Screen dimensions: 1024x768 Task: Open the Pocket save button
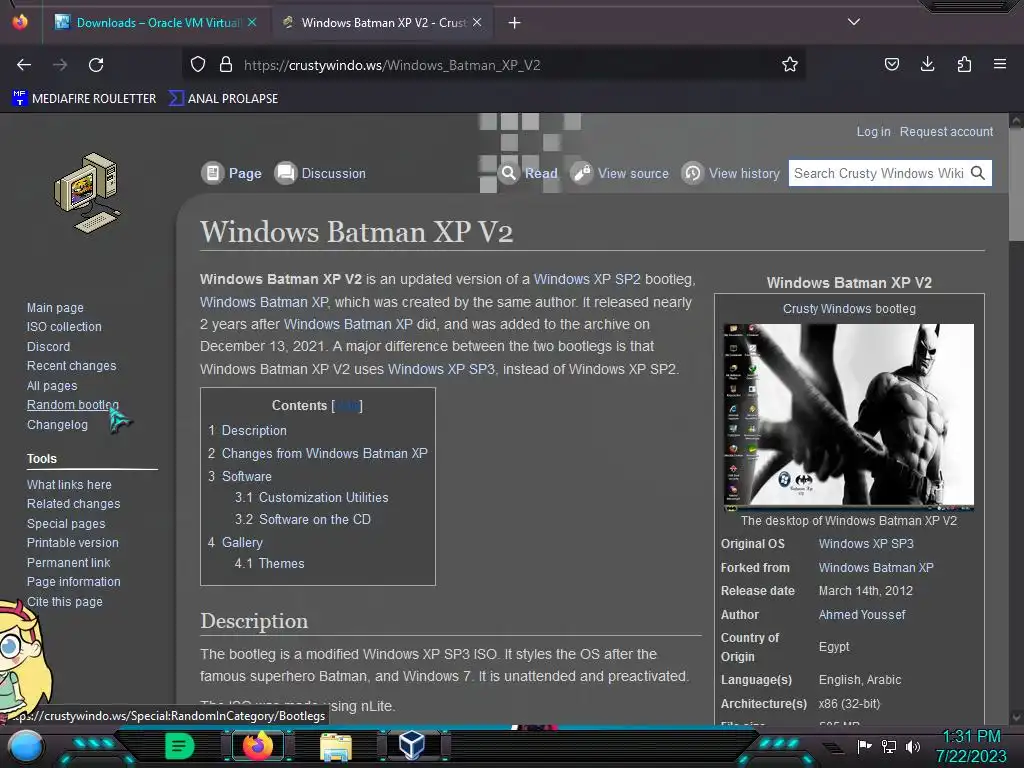tap(891, 64)
